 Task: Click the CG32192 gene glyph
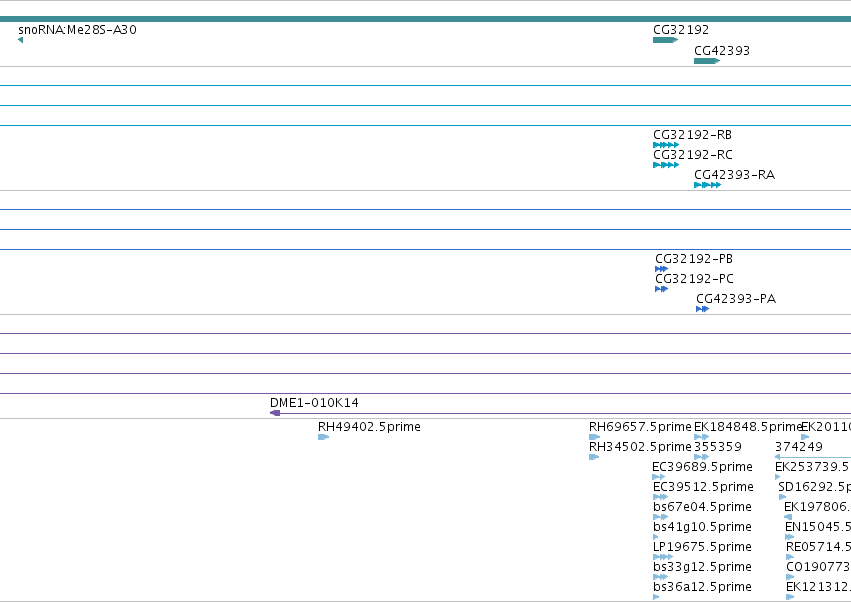click(x=665, y=40)
